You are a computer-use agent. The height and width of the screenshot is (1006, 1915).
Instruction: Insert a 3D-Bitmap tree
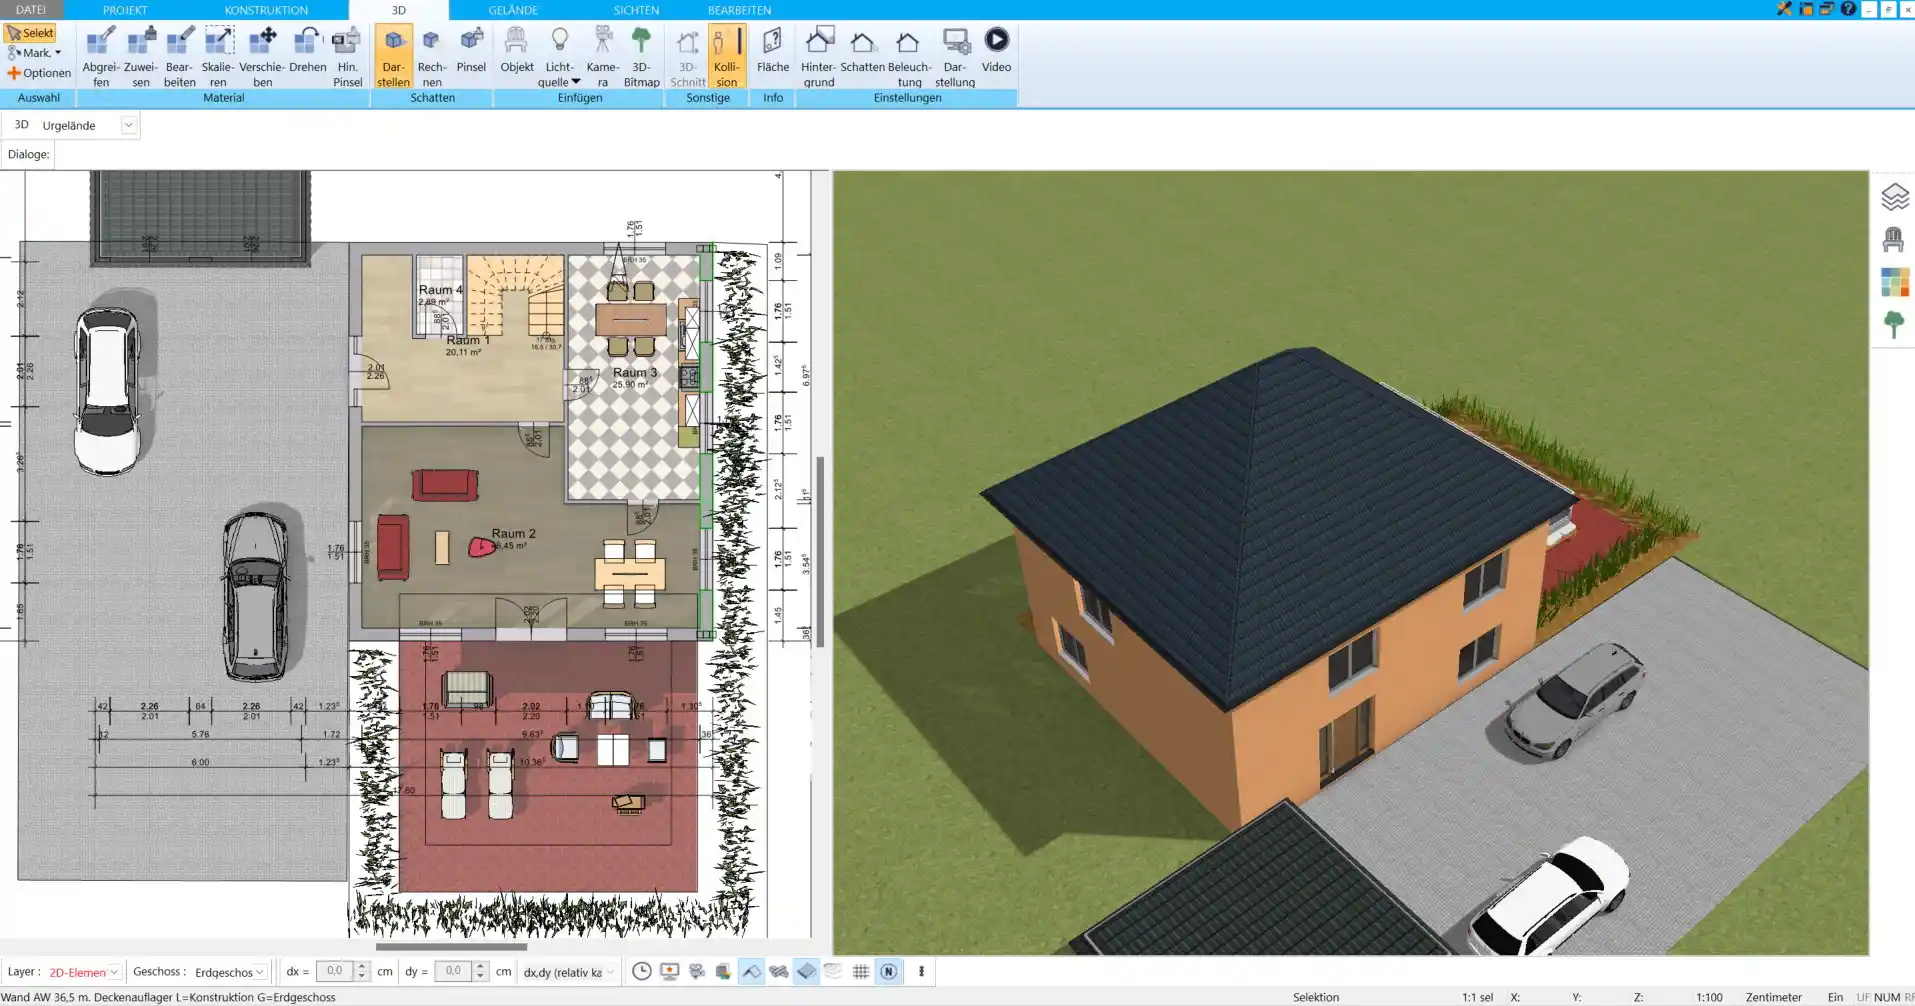(x=641, y=57)
